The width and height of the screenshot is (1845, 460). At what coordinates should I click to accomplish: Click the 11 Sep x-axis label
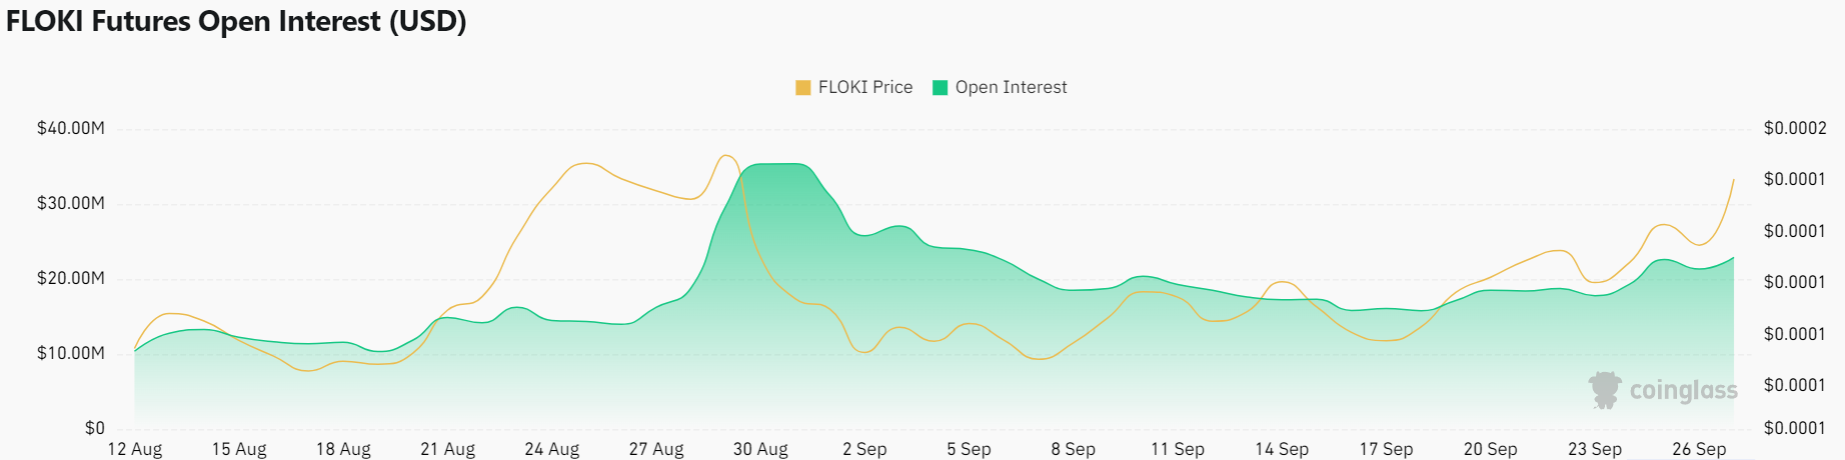[x=1177, y=449]
